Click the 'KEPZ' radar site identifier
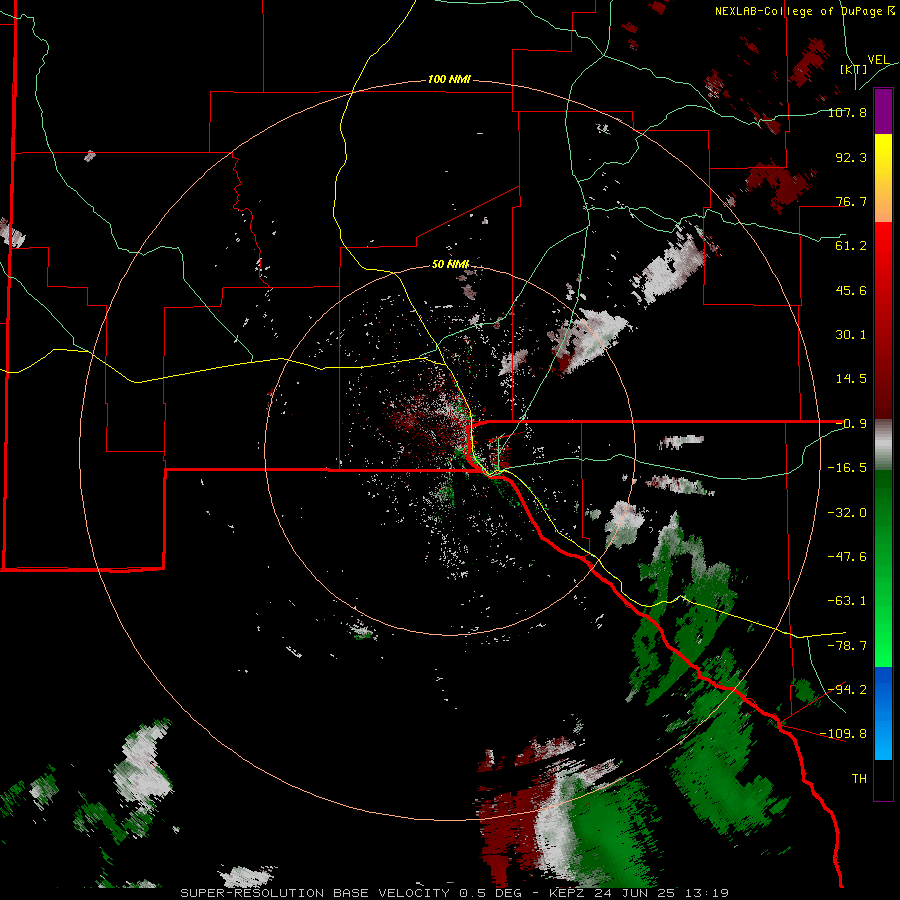 (x=567, y=893)
